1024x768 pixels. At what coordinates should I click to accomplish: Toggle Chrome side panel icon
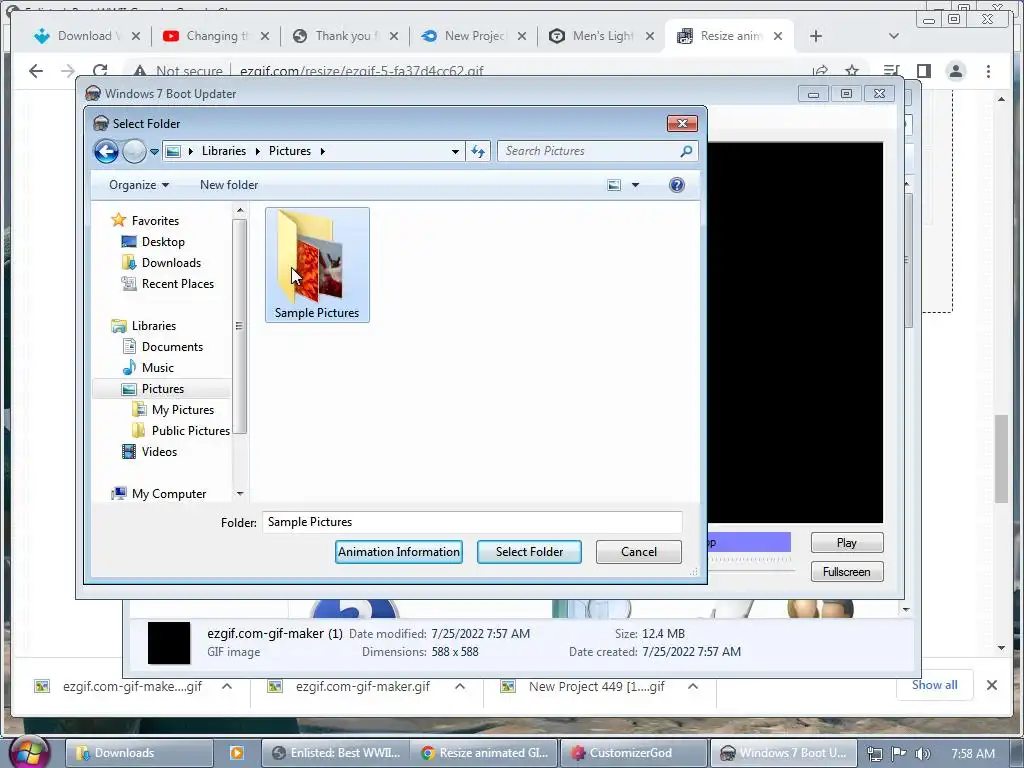(x=923, y=71)
